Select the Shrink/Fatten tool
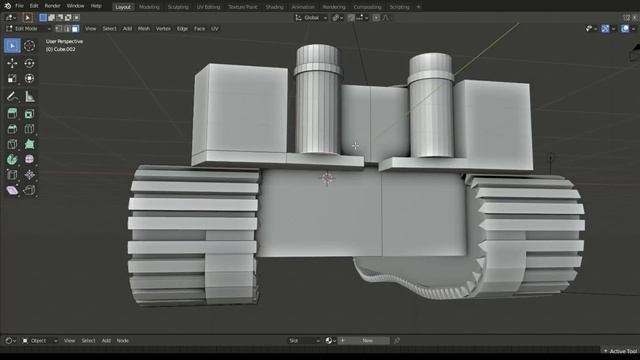The image size is (640, 360). coord(29,175)
